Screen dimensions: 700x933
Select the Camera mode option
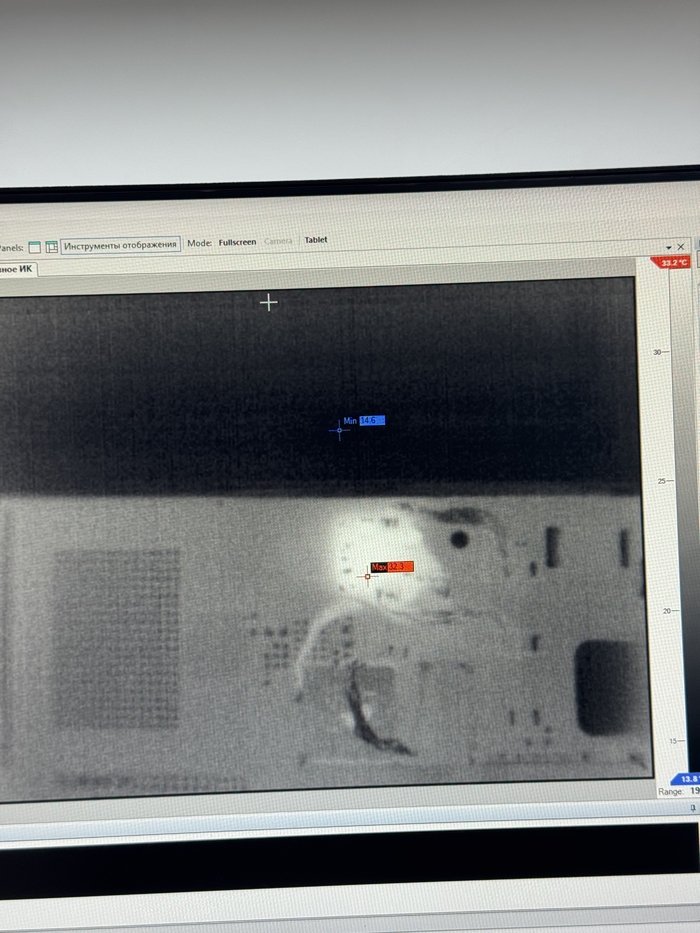(278, 242)
